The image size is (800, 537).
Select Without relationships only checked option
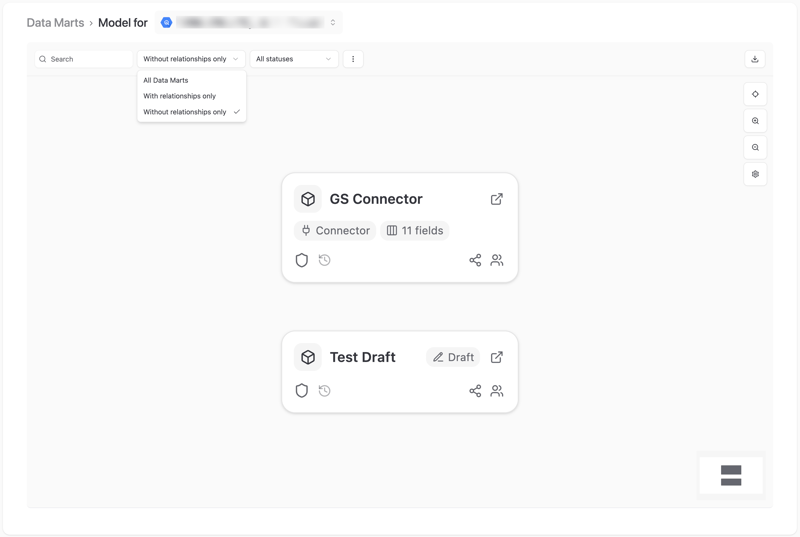coord(191,112)
